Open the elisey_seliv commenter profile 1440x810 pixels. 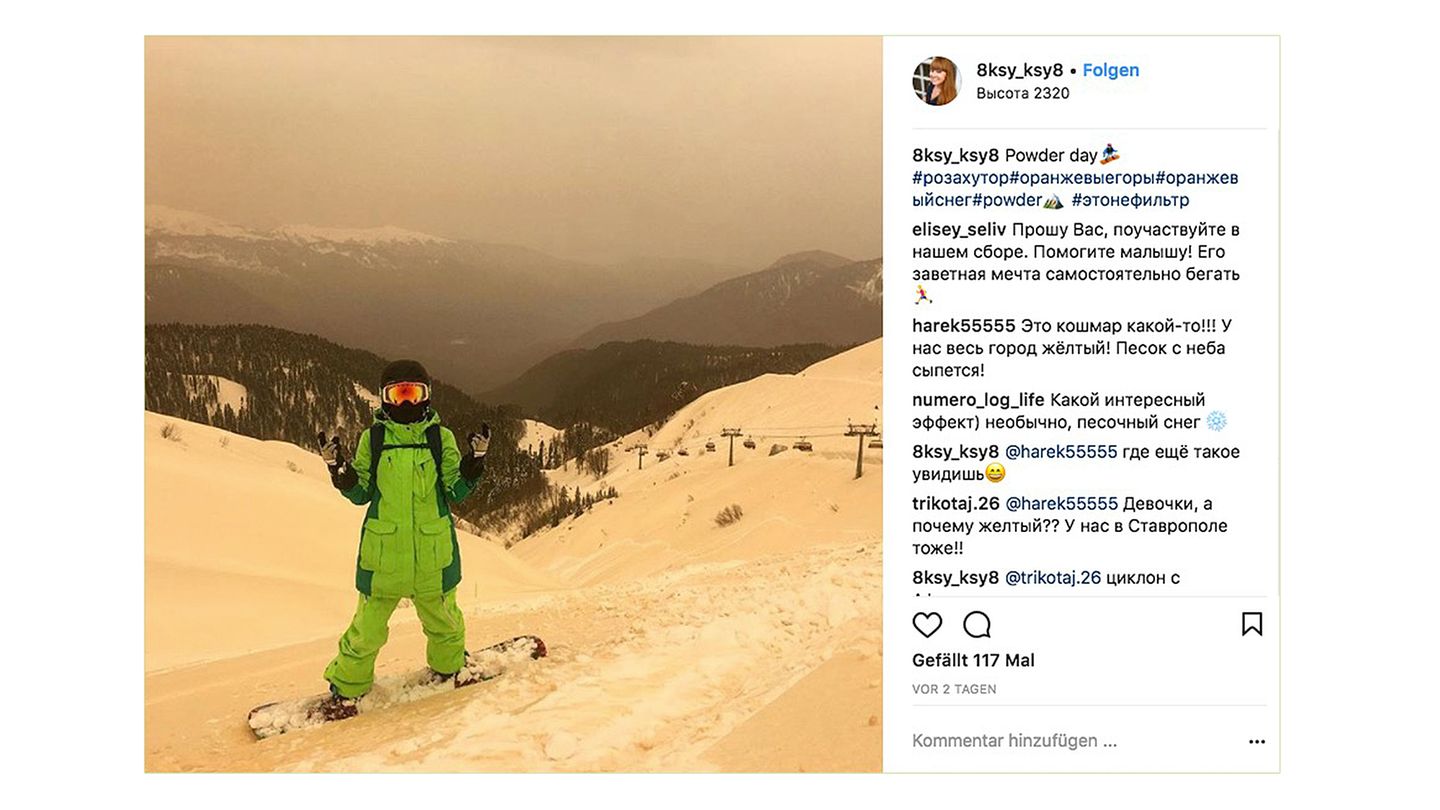coord(959,230)
